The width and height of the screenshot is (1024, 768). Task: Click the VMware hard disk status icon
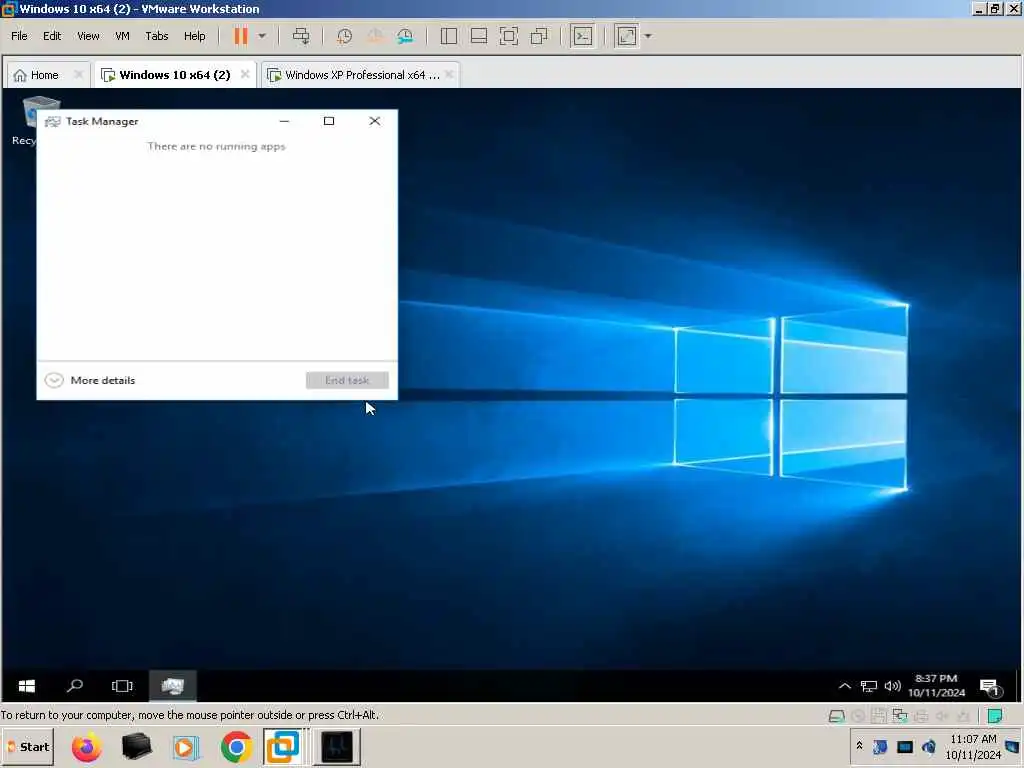coord(837,716)
